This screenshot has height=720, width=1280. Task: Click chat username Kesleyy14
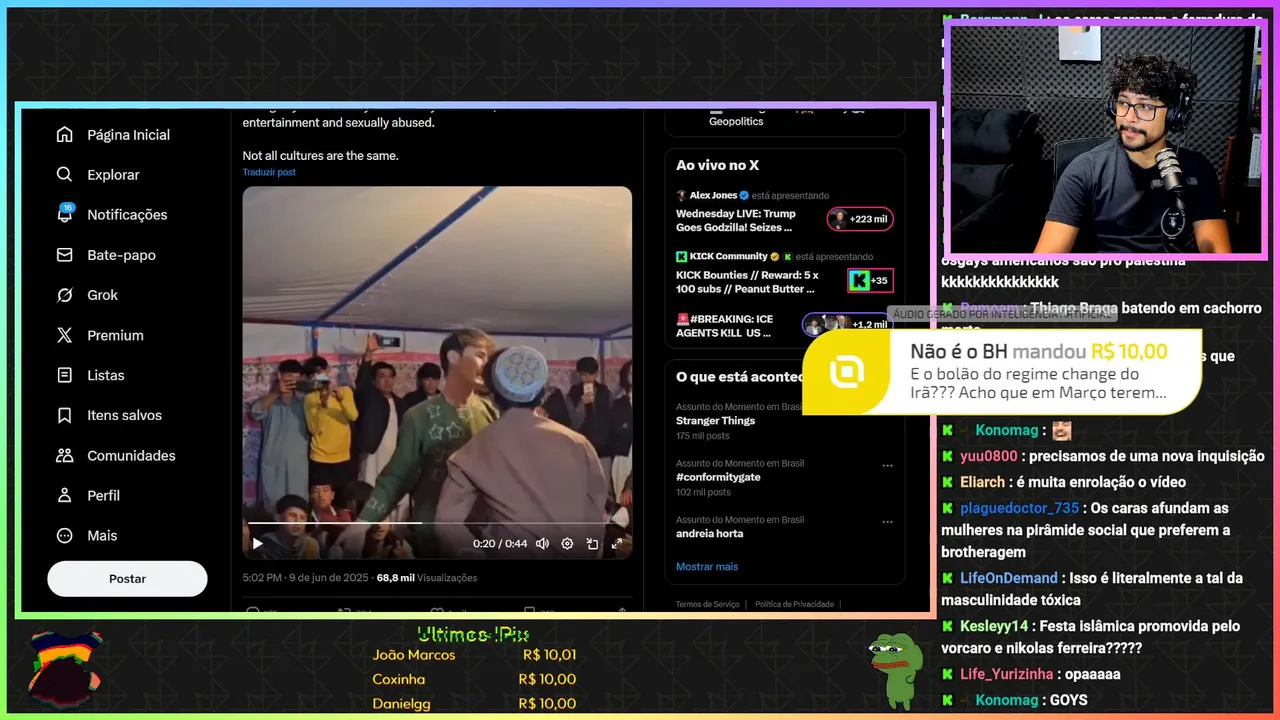[x=994, y=626]
